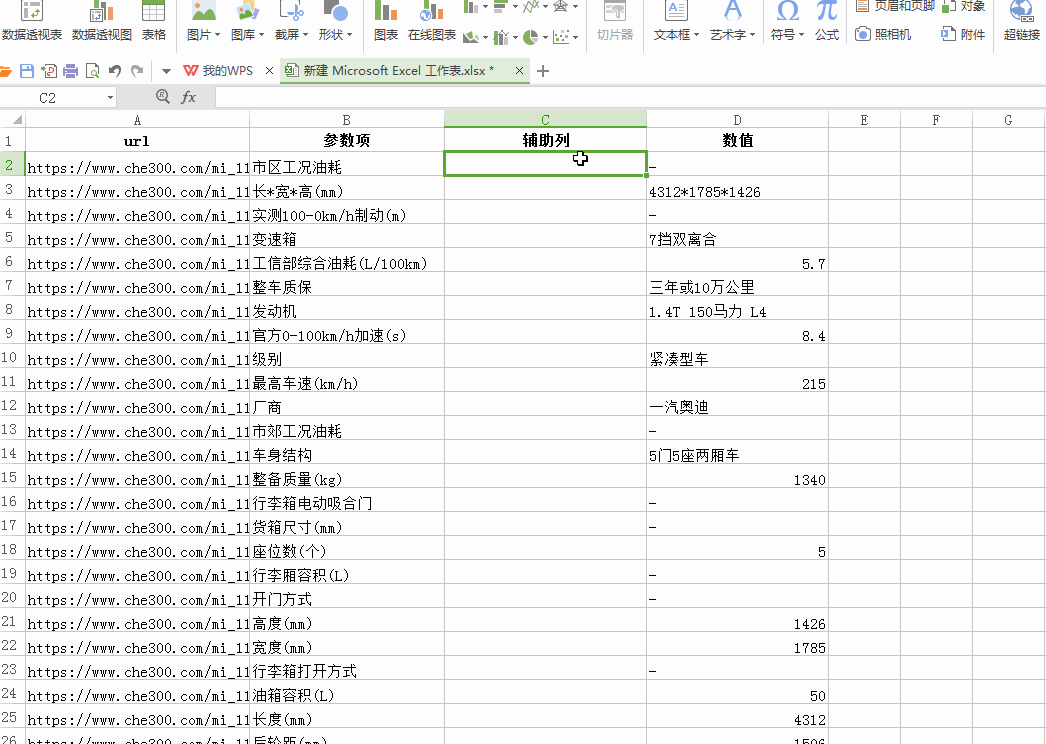The height and width of the screenshot is (744, 1046).
Task: Click the formula bar input field
Action: 630,97
